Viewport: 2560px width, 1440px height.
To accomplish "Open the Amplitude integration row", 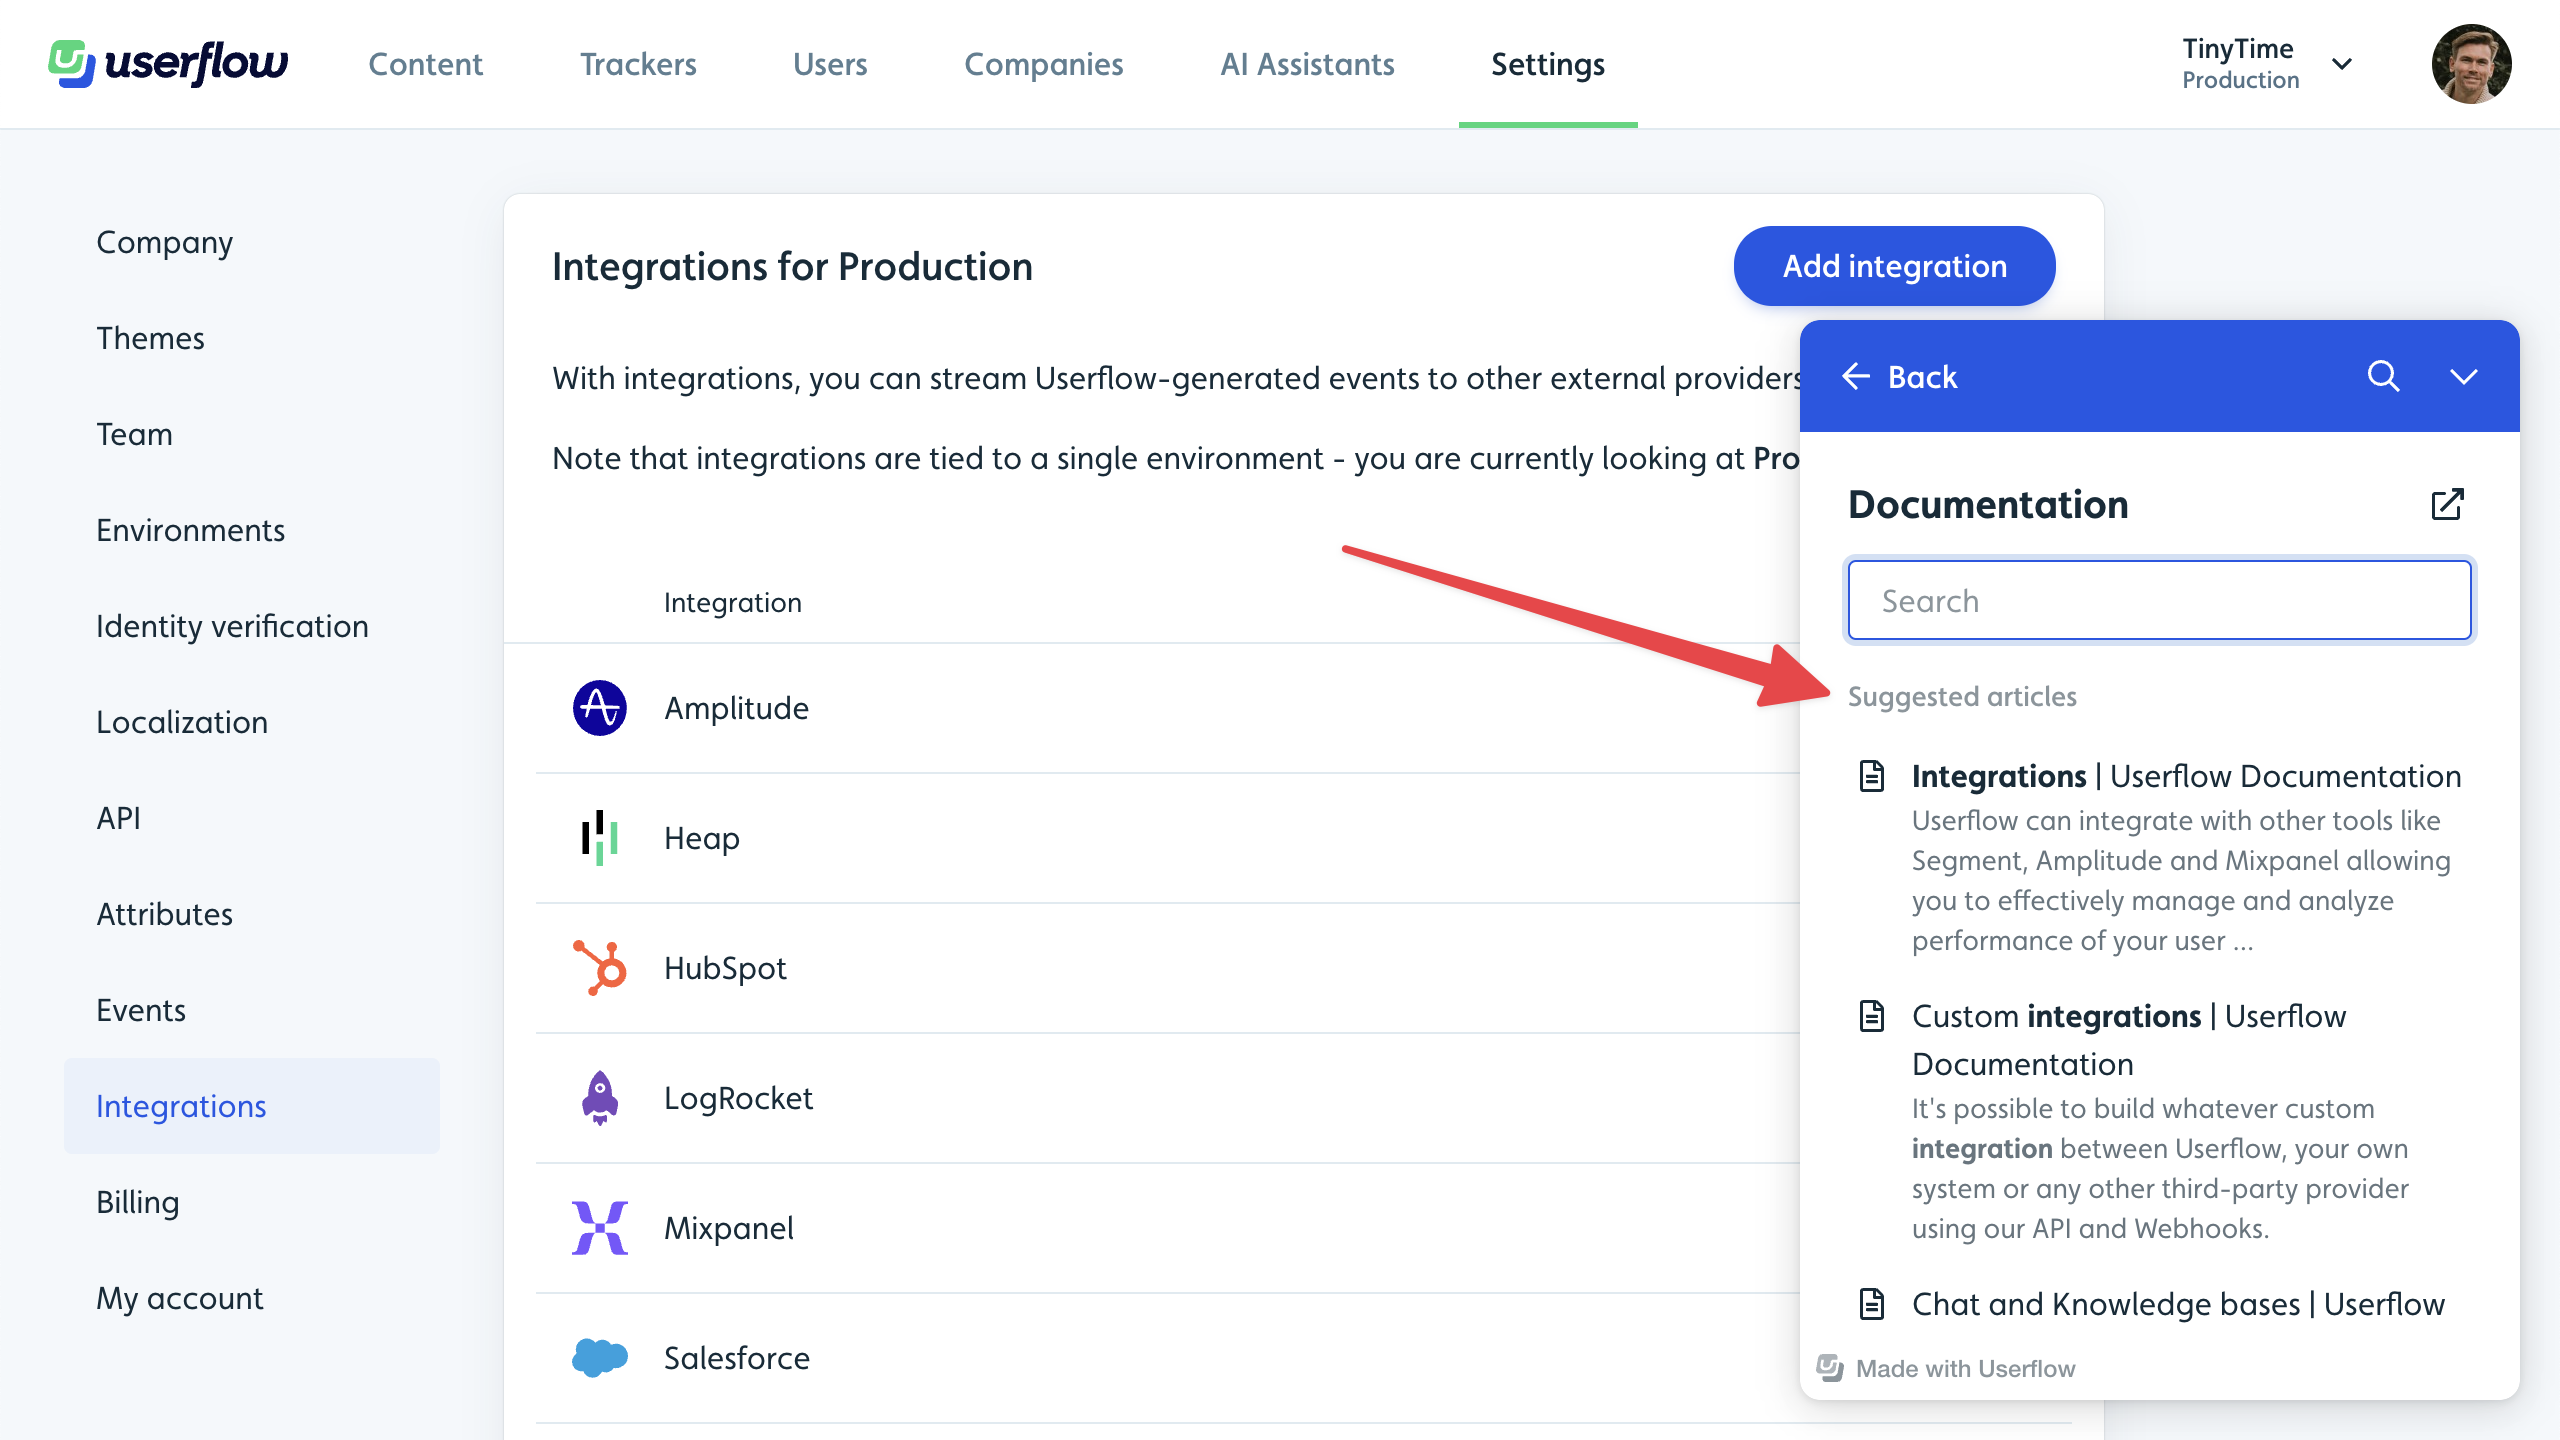I will coord(1168,708).
